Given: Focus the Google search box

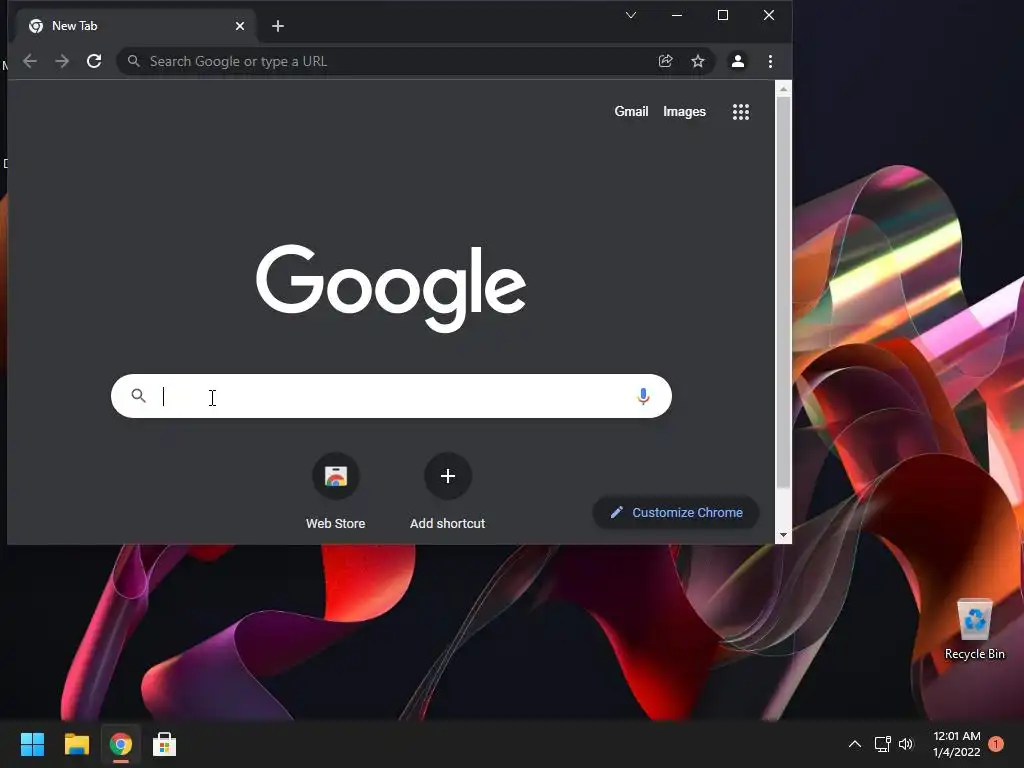Looking at the screenshot, I should tap(391, 396).
